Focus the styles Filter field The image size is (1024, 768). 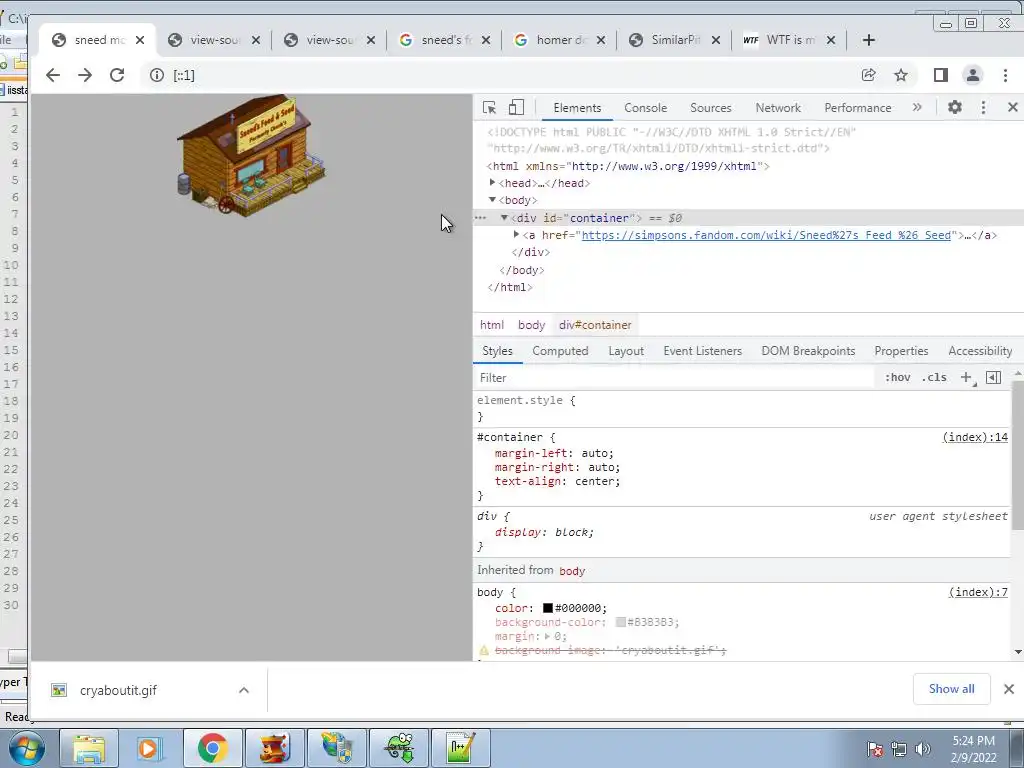point(674,377)
